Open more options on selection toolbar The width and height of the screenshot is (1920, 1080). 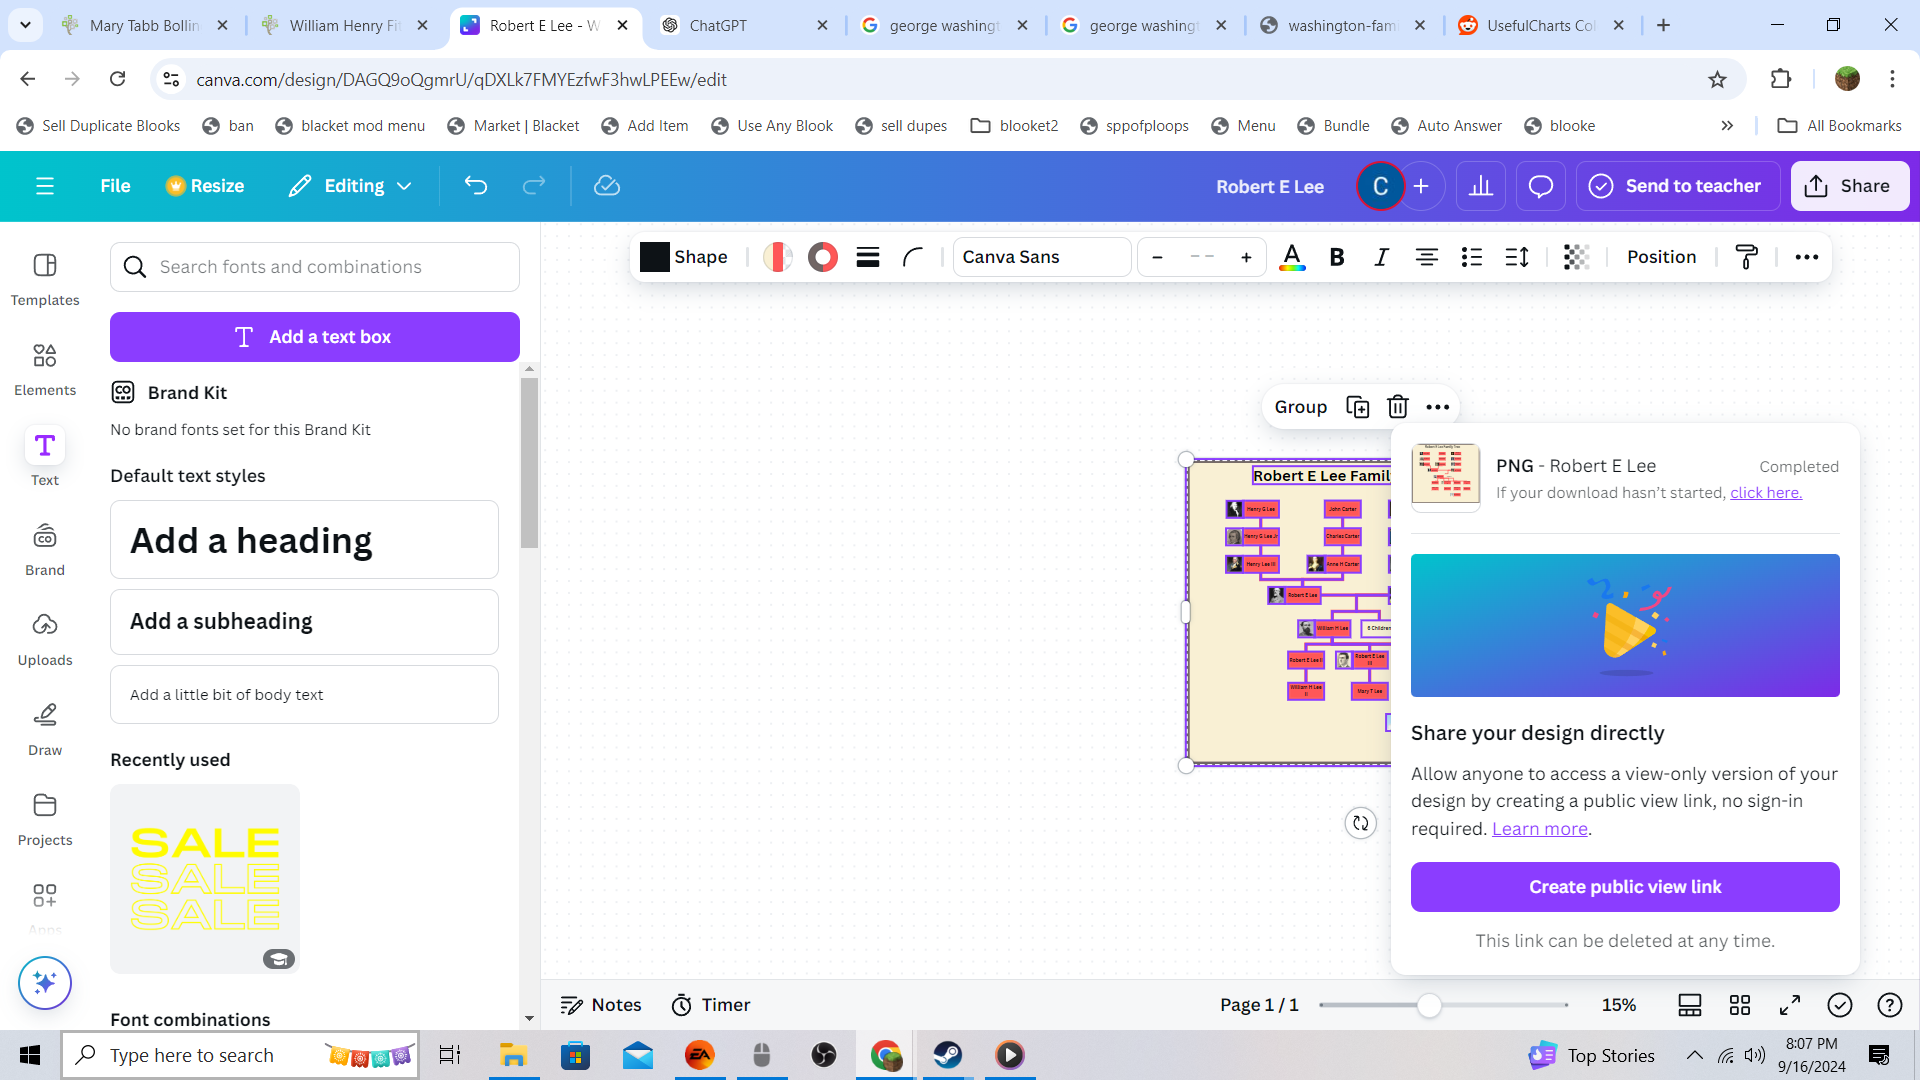(x=1438, y=407)
